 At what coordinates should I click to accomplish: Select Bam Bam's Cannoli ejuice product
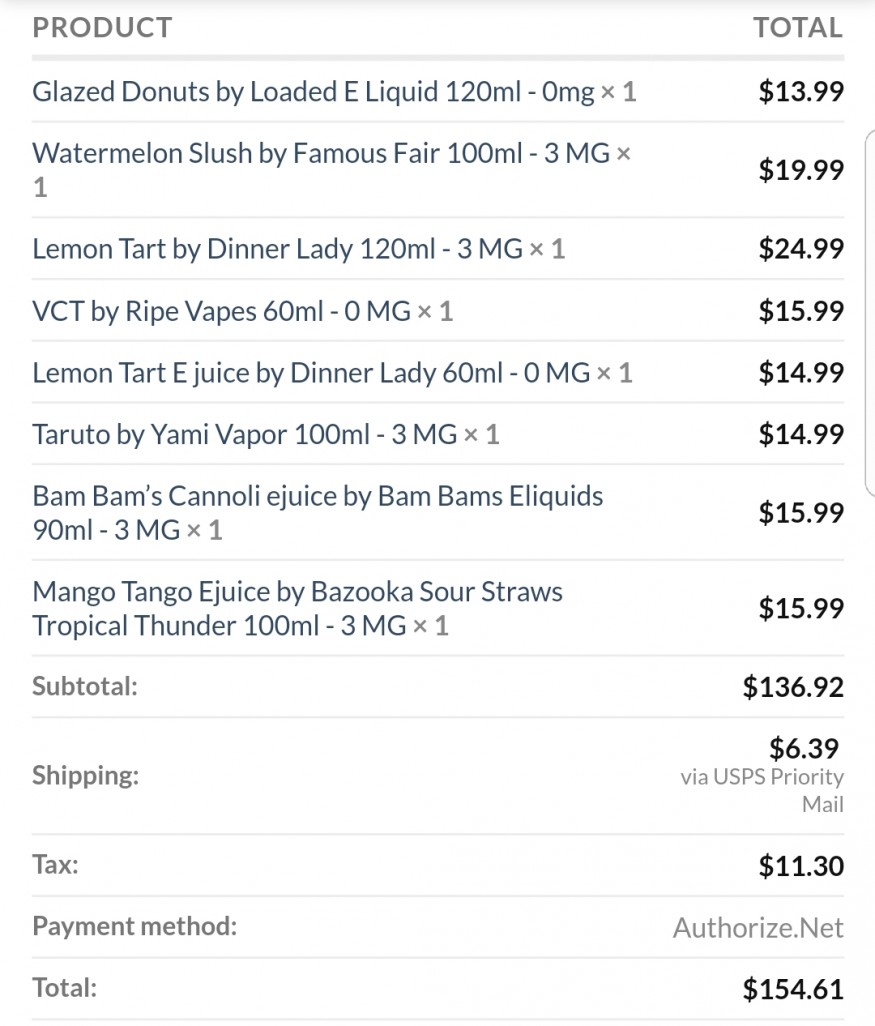point(317,496)
